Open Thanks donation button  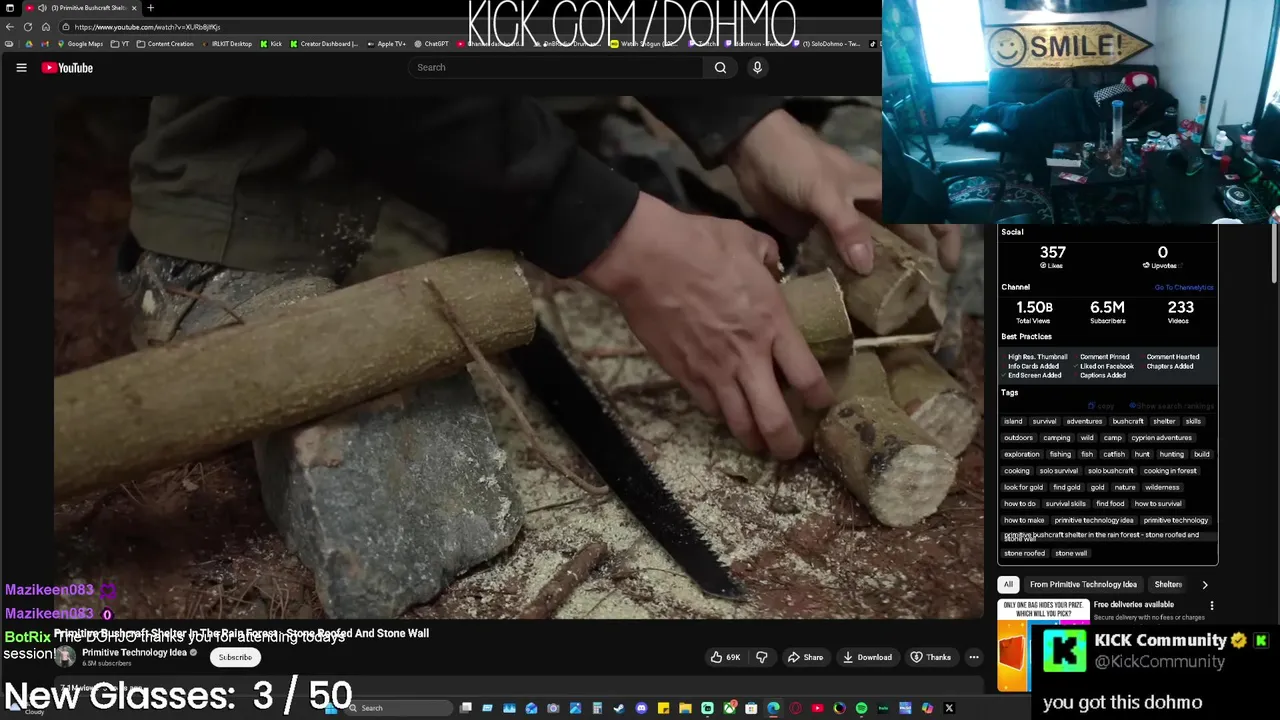930,657
